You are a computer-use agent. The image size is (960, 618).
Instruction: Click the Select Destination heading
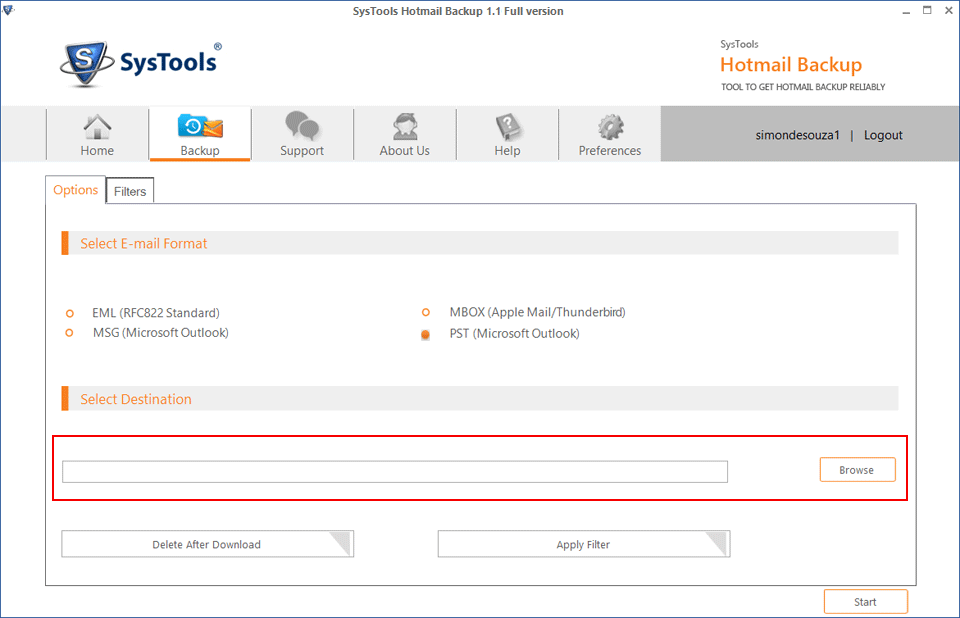136,399
